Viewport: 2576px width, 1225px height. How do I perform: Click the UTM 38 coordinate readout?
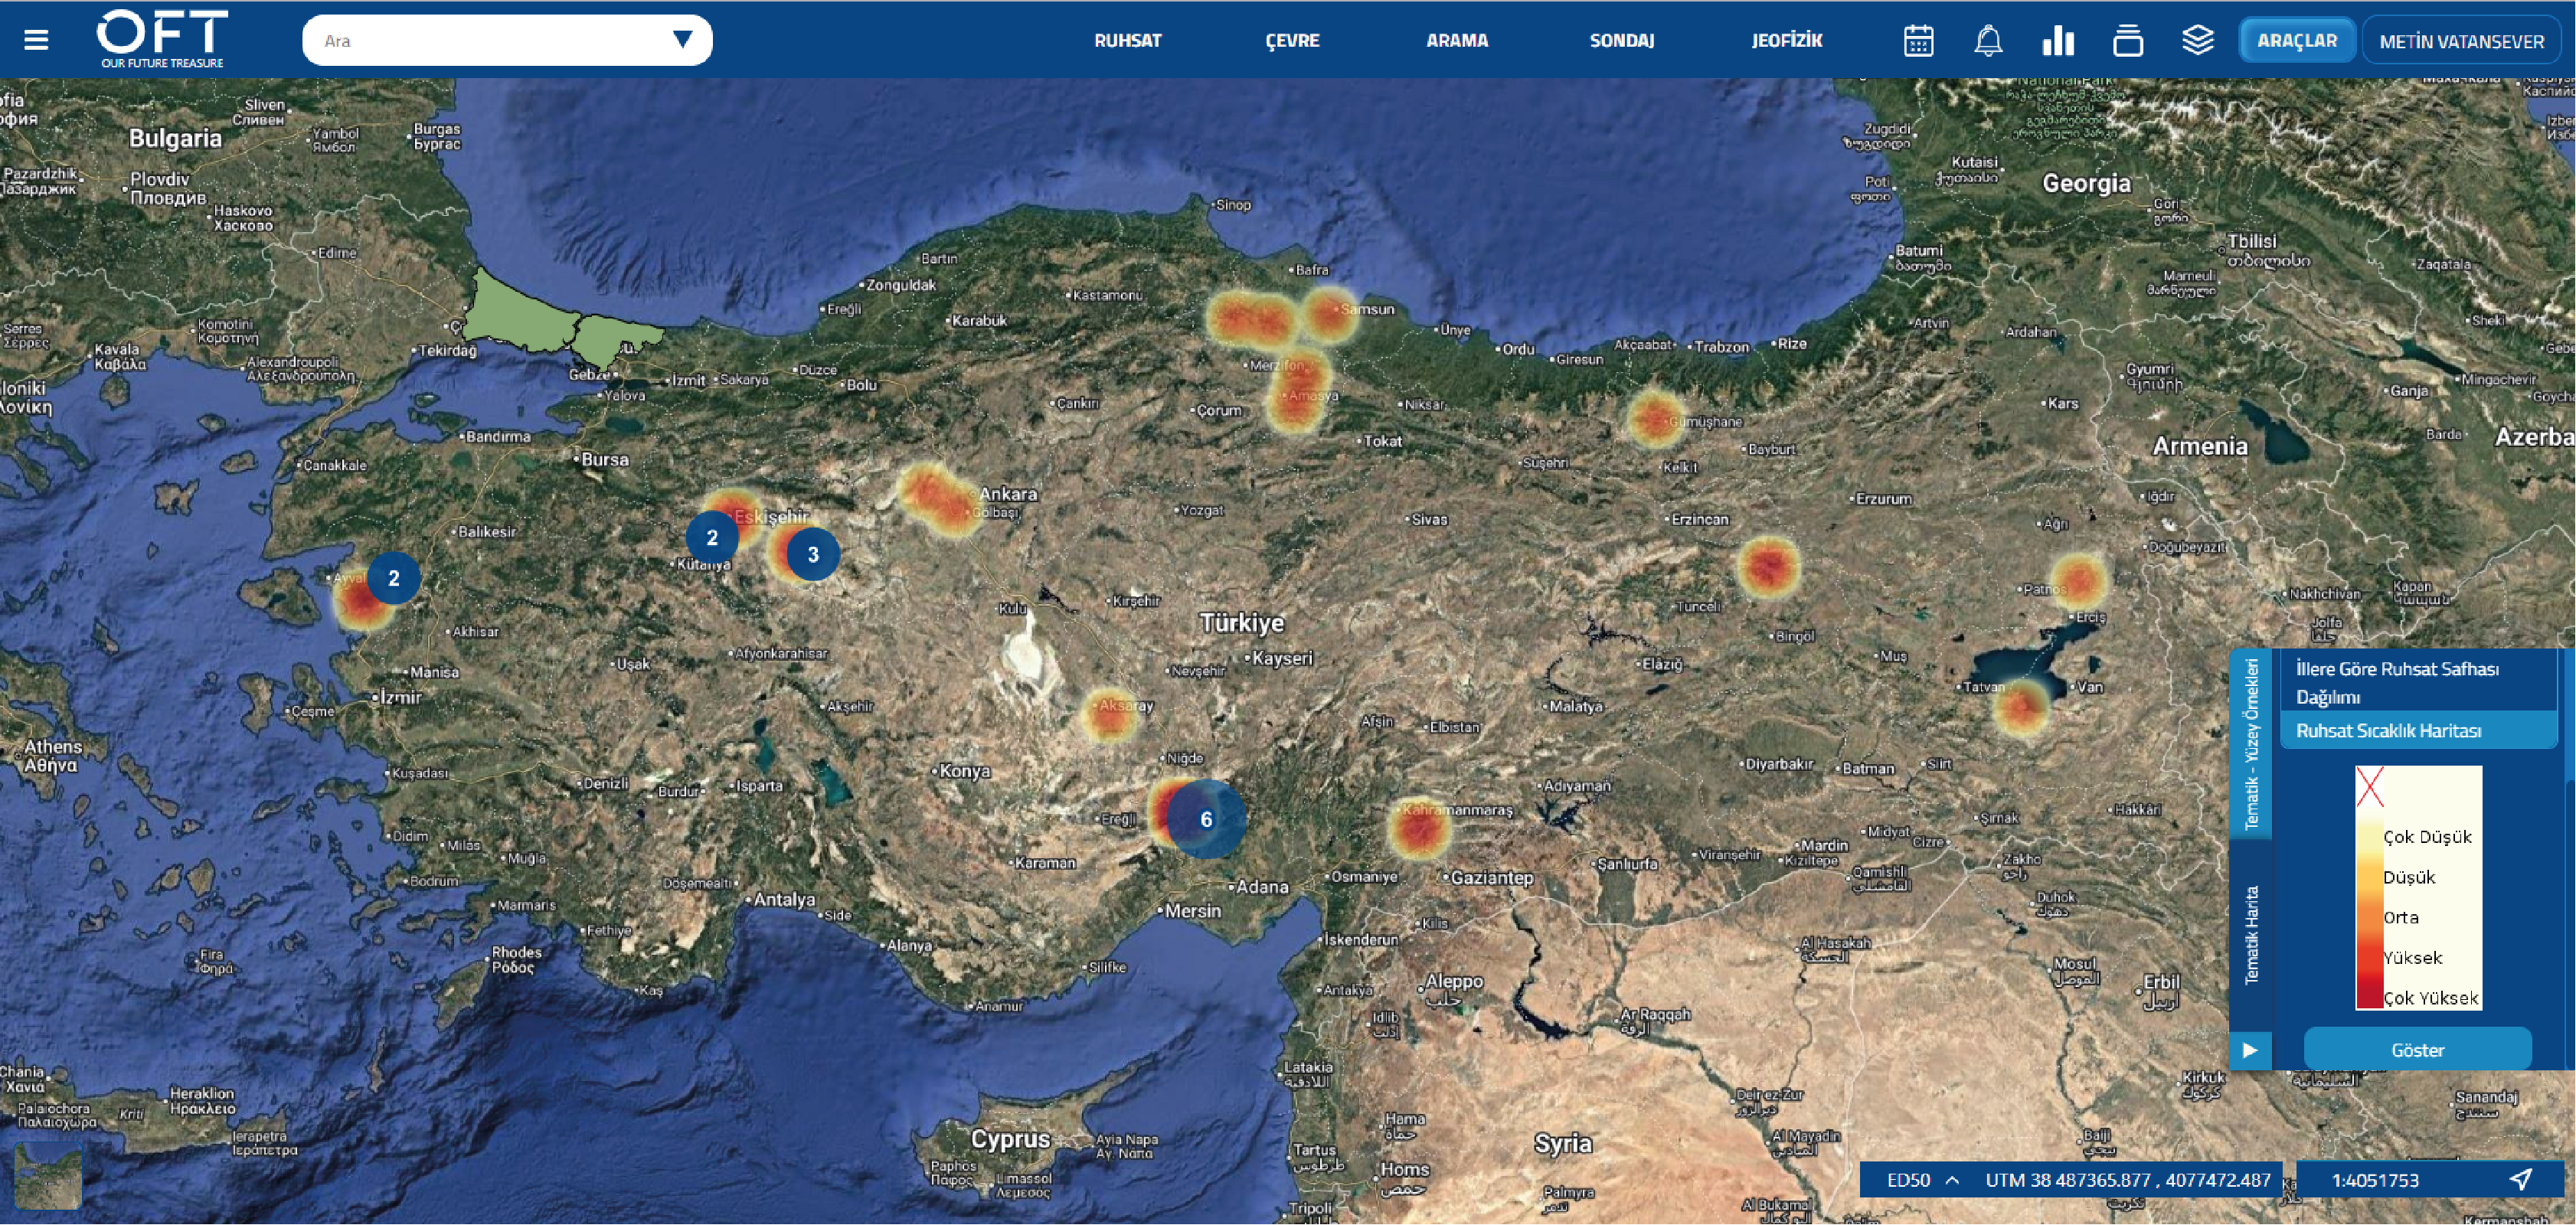[2128, 1179]
